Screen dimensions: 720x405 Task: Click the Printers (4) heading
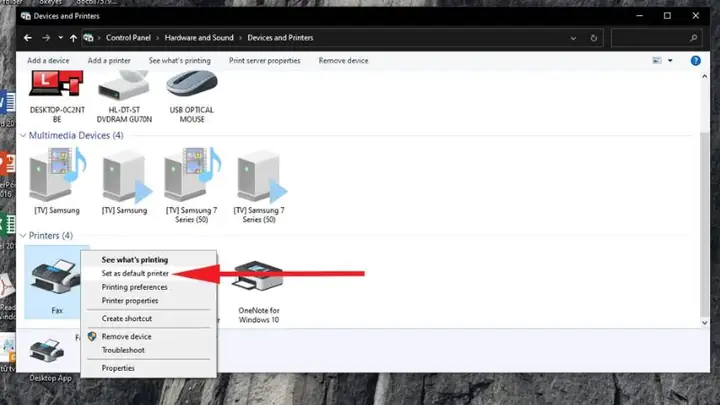[51, 236]
